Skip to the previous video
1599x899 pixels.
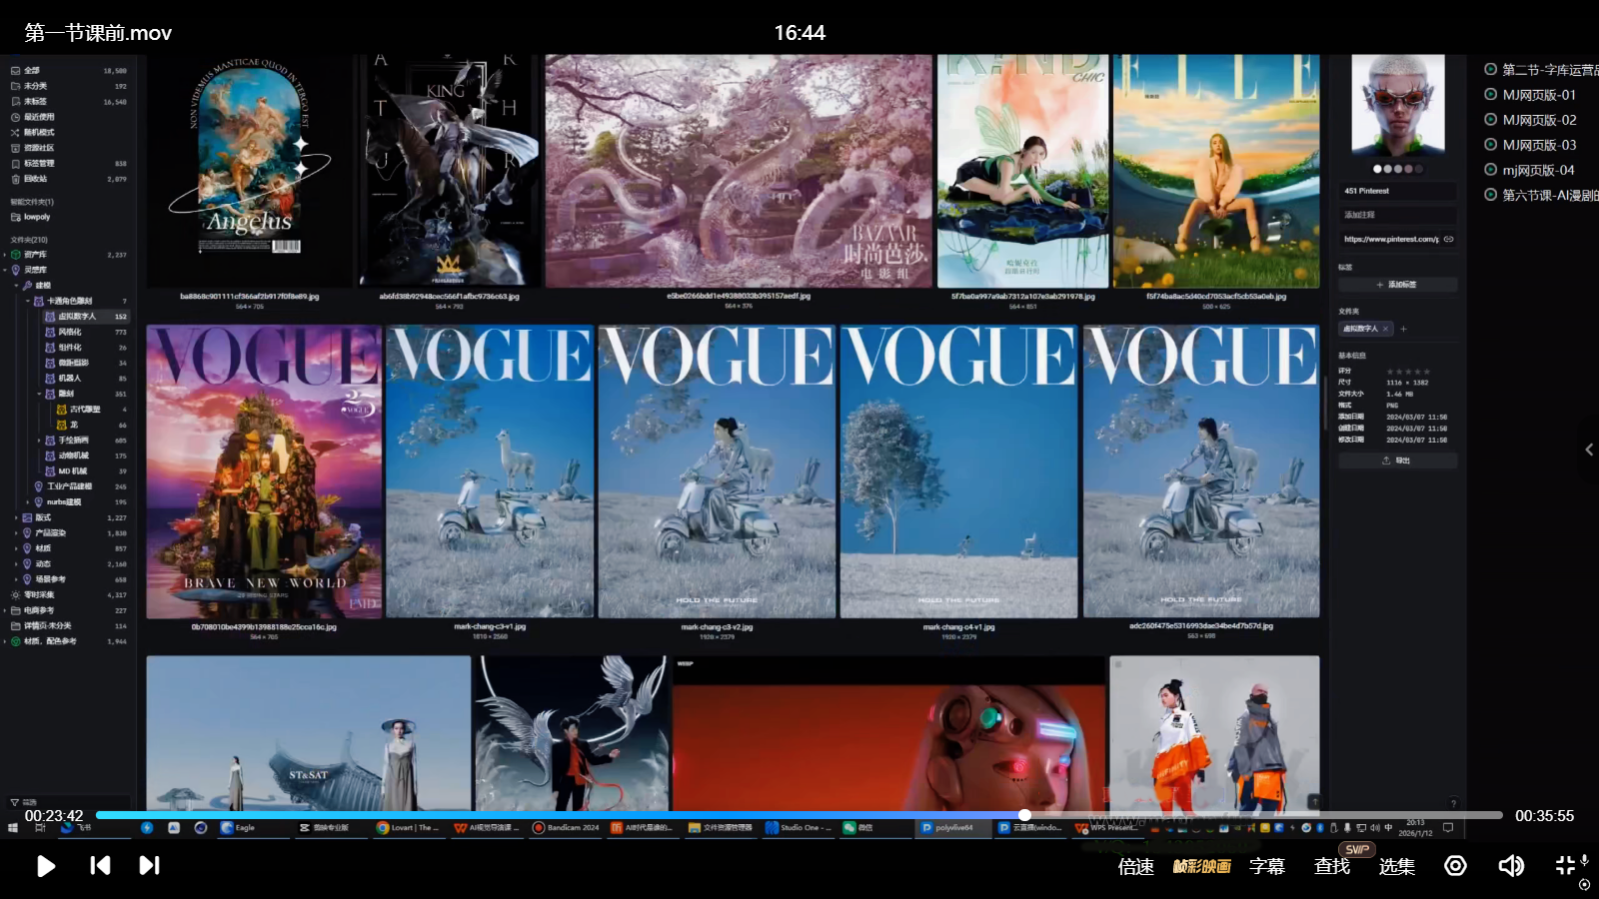(x=100, y=866)
